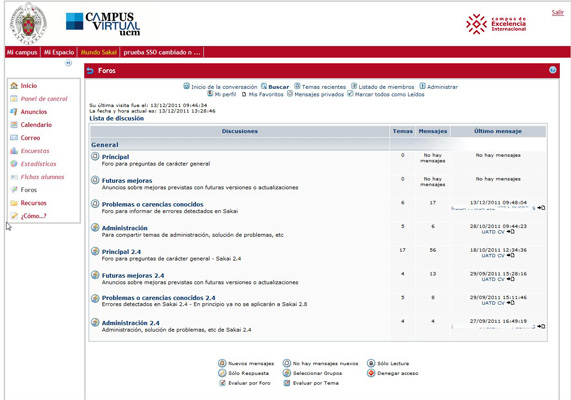Open Foros in the sidebar menu
Image resolution: width=571 pixels, height=400 pixels.
(x=29, y=190)
